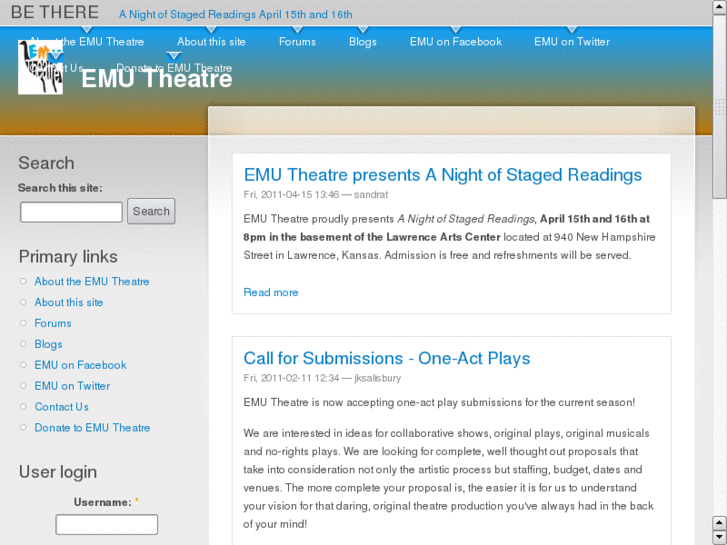Focus the Username input field
Screen dimensions: 727x545
pyautogui.click(x=107, y=525)
